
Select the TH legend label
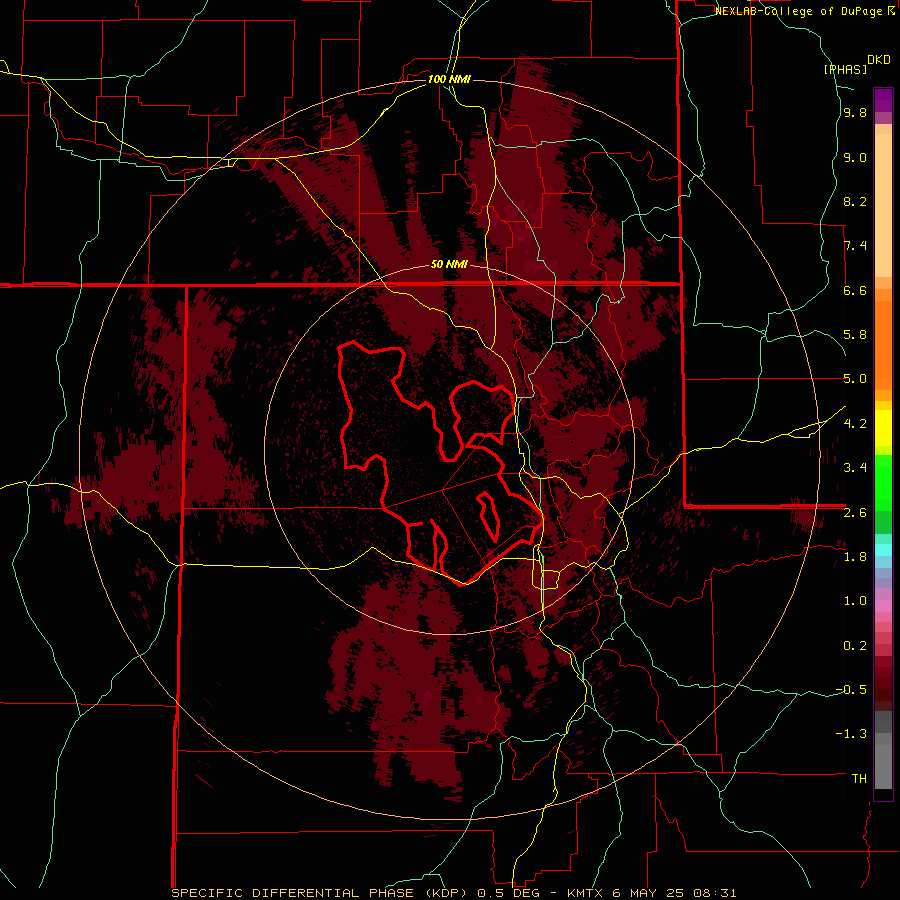[859, 779]
